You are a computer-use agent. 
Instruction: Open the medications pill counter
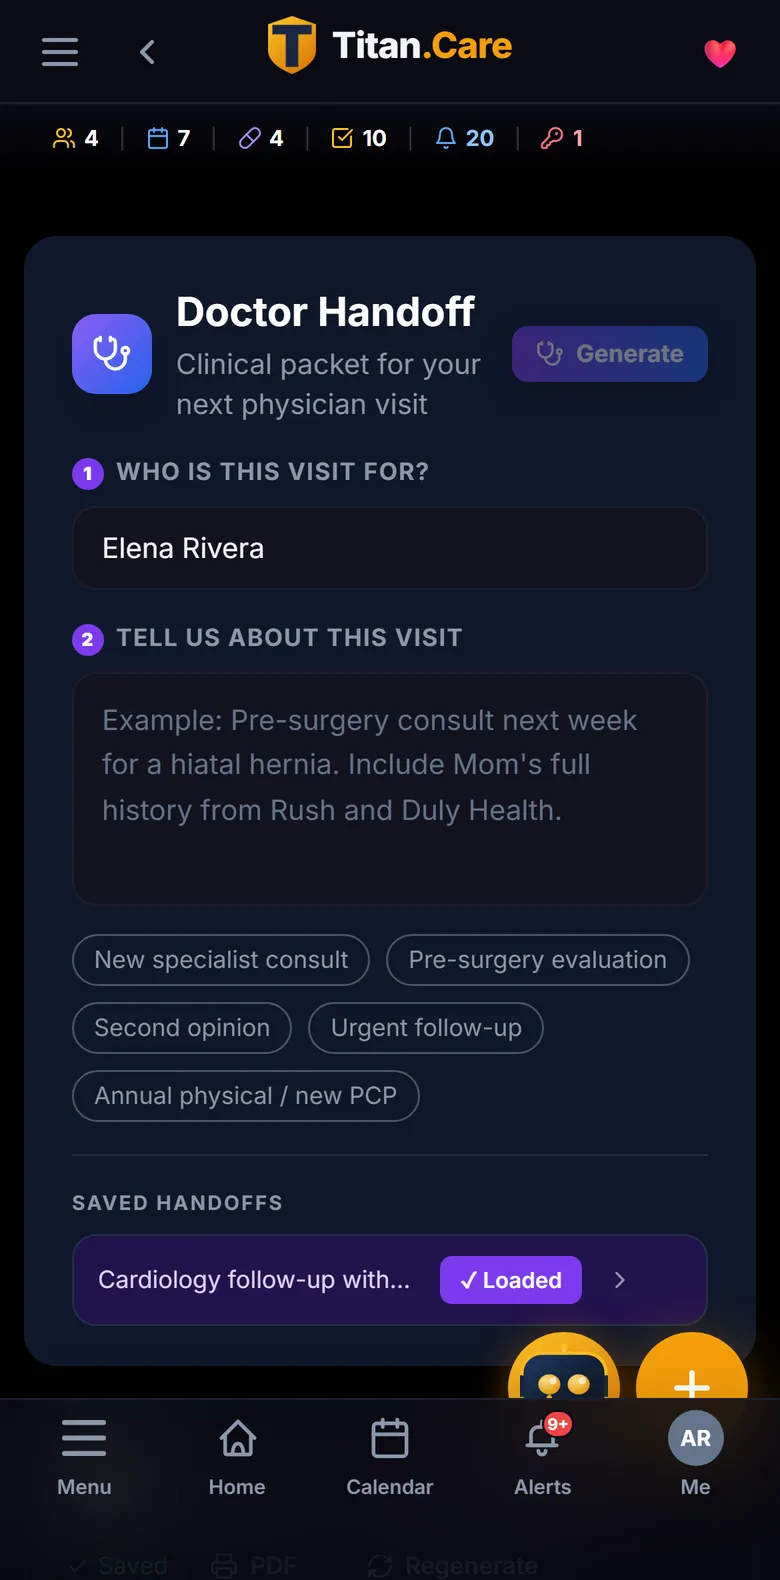(261, 138)
